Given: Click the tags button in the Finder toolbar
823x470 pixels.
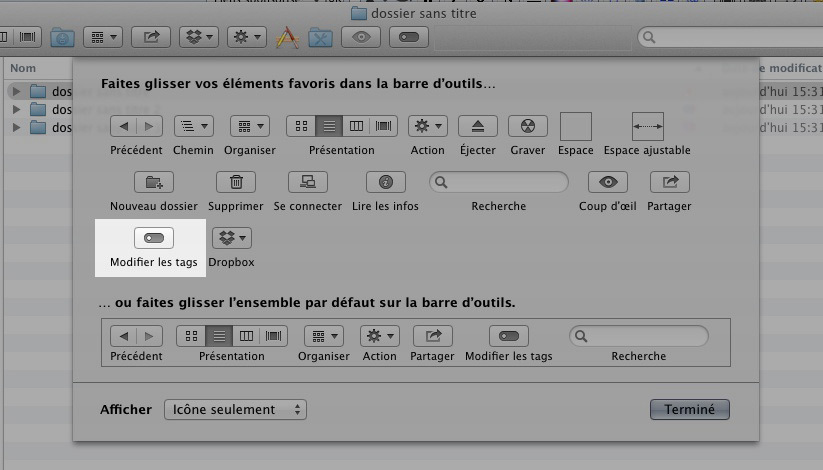Looking at the screenshot, I should (409, 37).
